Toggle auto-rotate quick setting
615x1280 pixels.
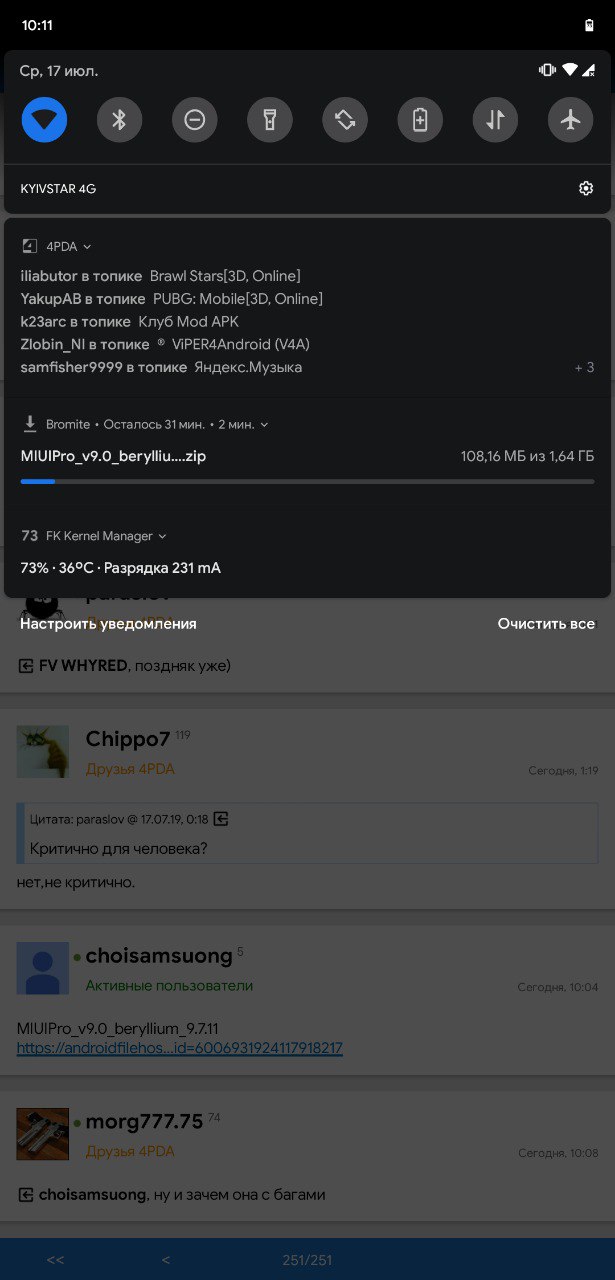(345, 120)
